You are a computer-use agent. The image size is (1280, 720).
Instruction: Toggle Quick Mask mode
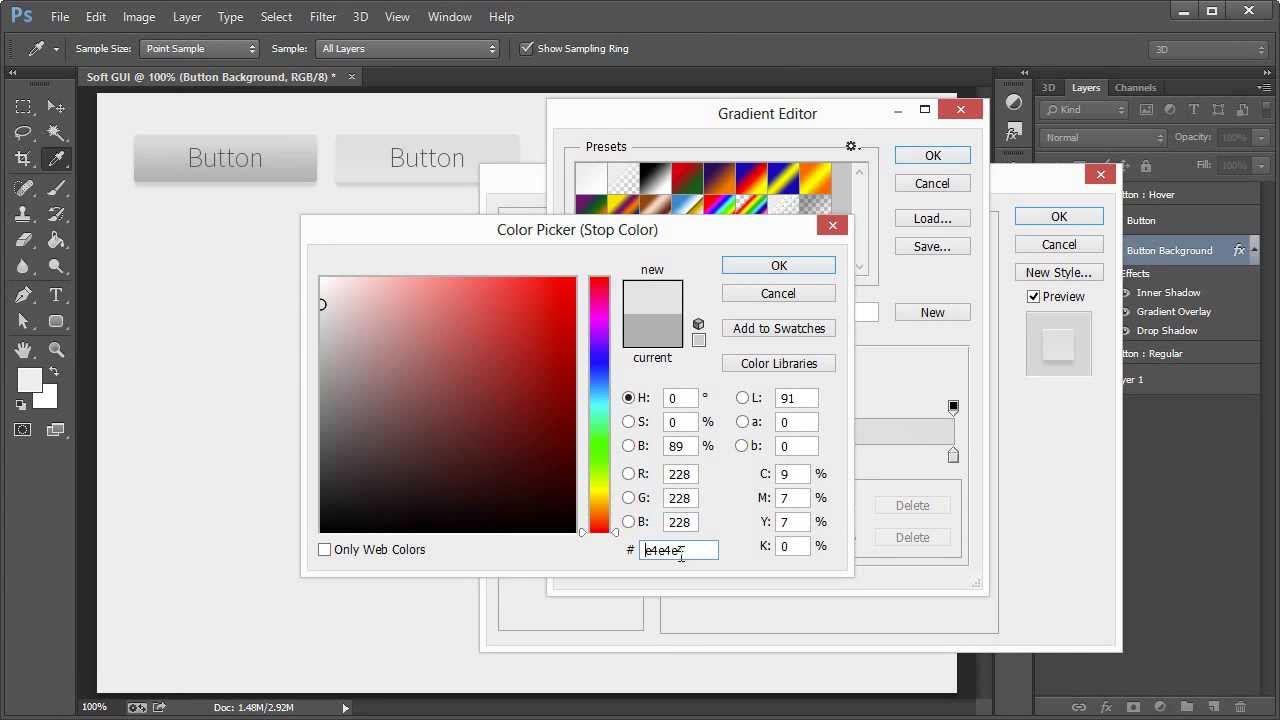[23, 430]
